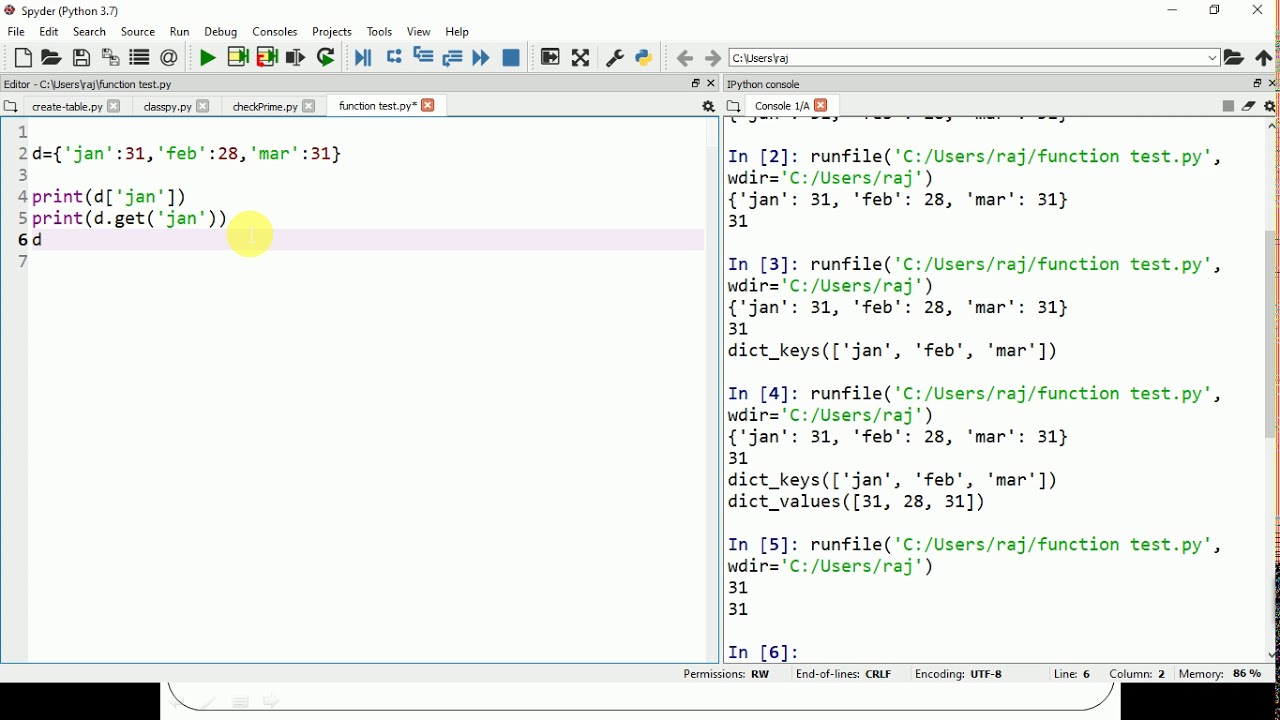
Task: Click the console vertical scrollbar
Action: tap(1272, 335)
